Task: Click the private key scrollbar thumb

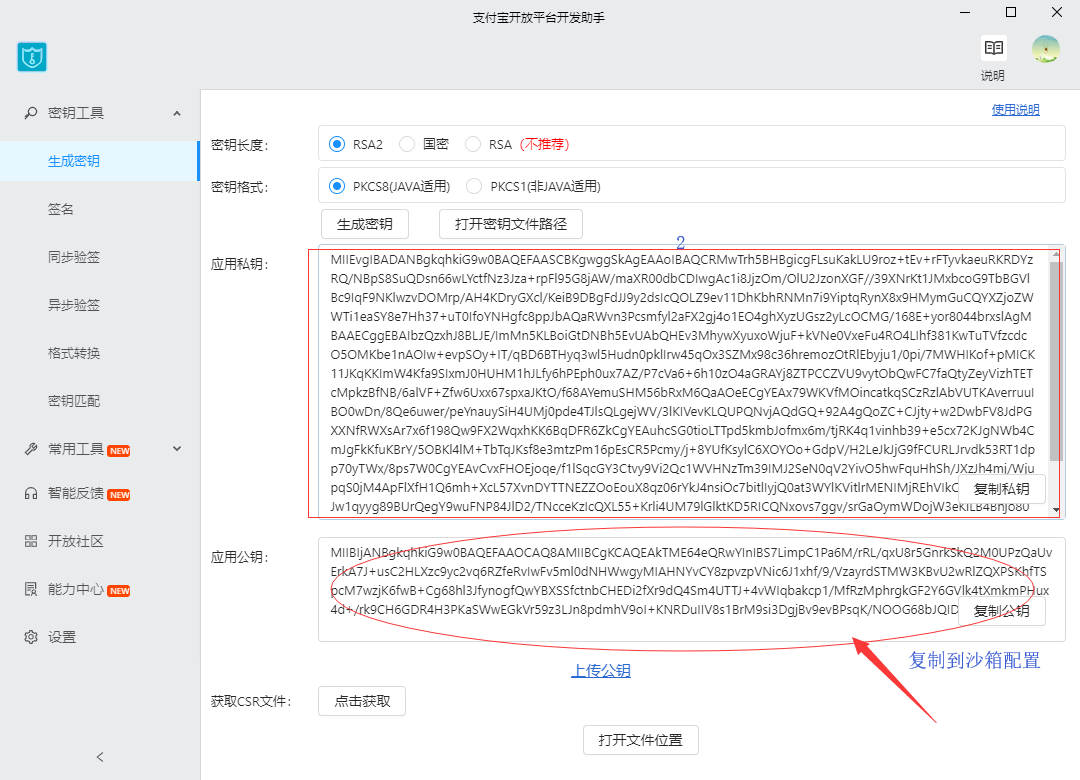Action: pos(1056,362)
